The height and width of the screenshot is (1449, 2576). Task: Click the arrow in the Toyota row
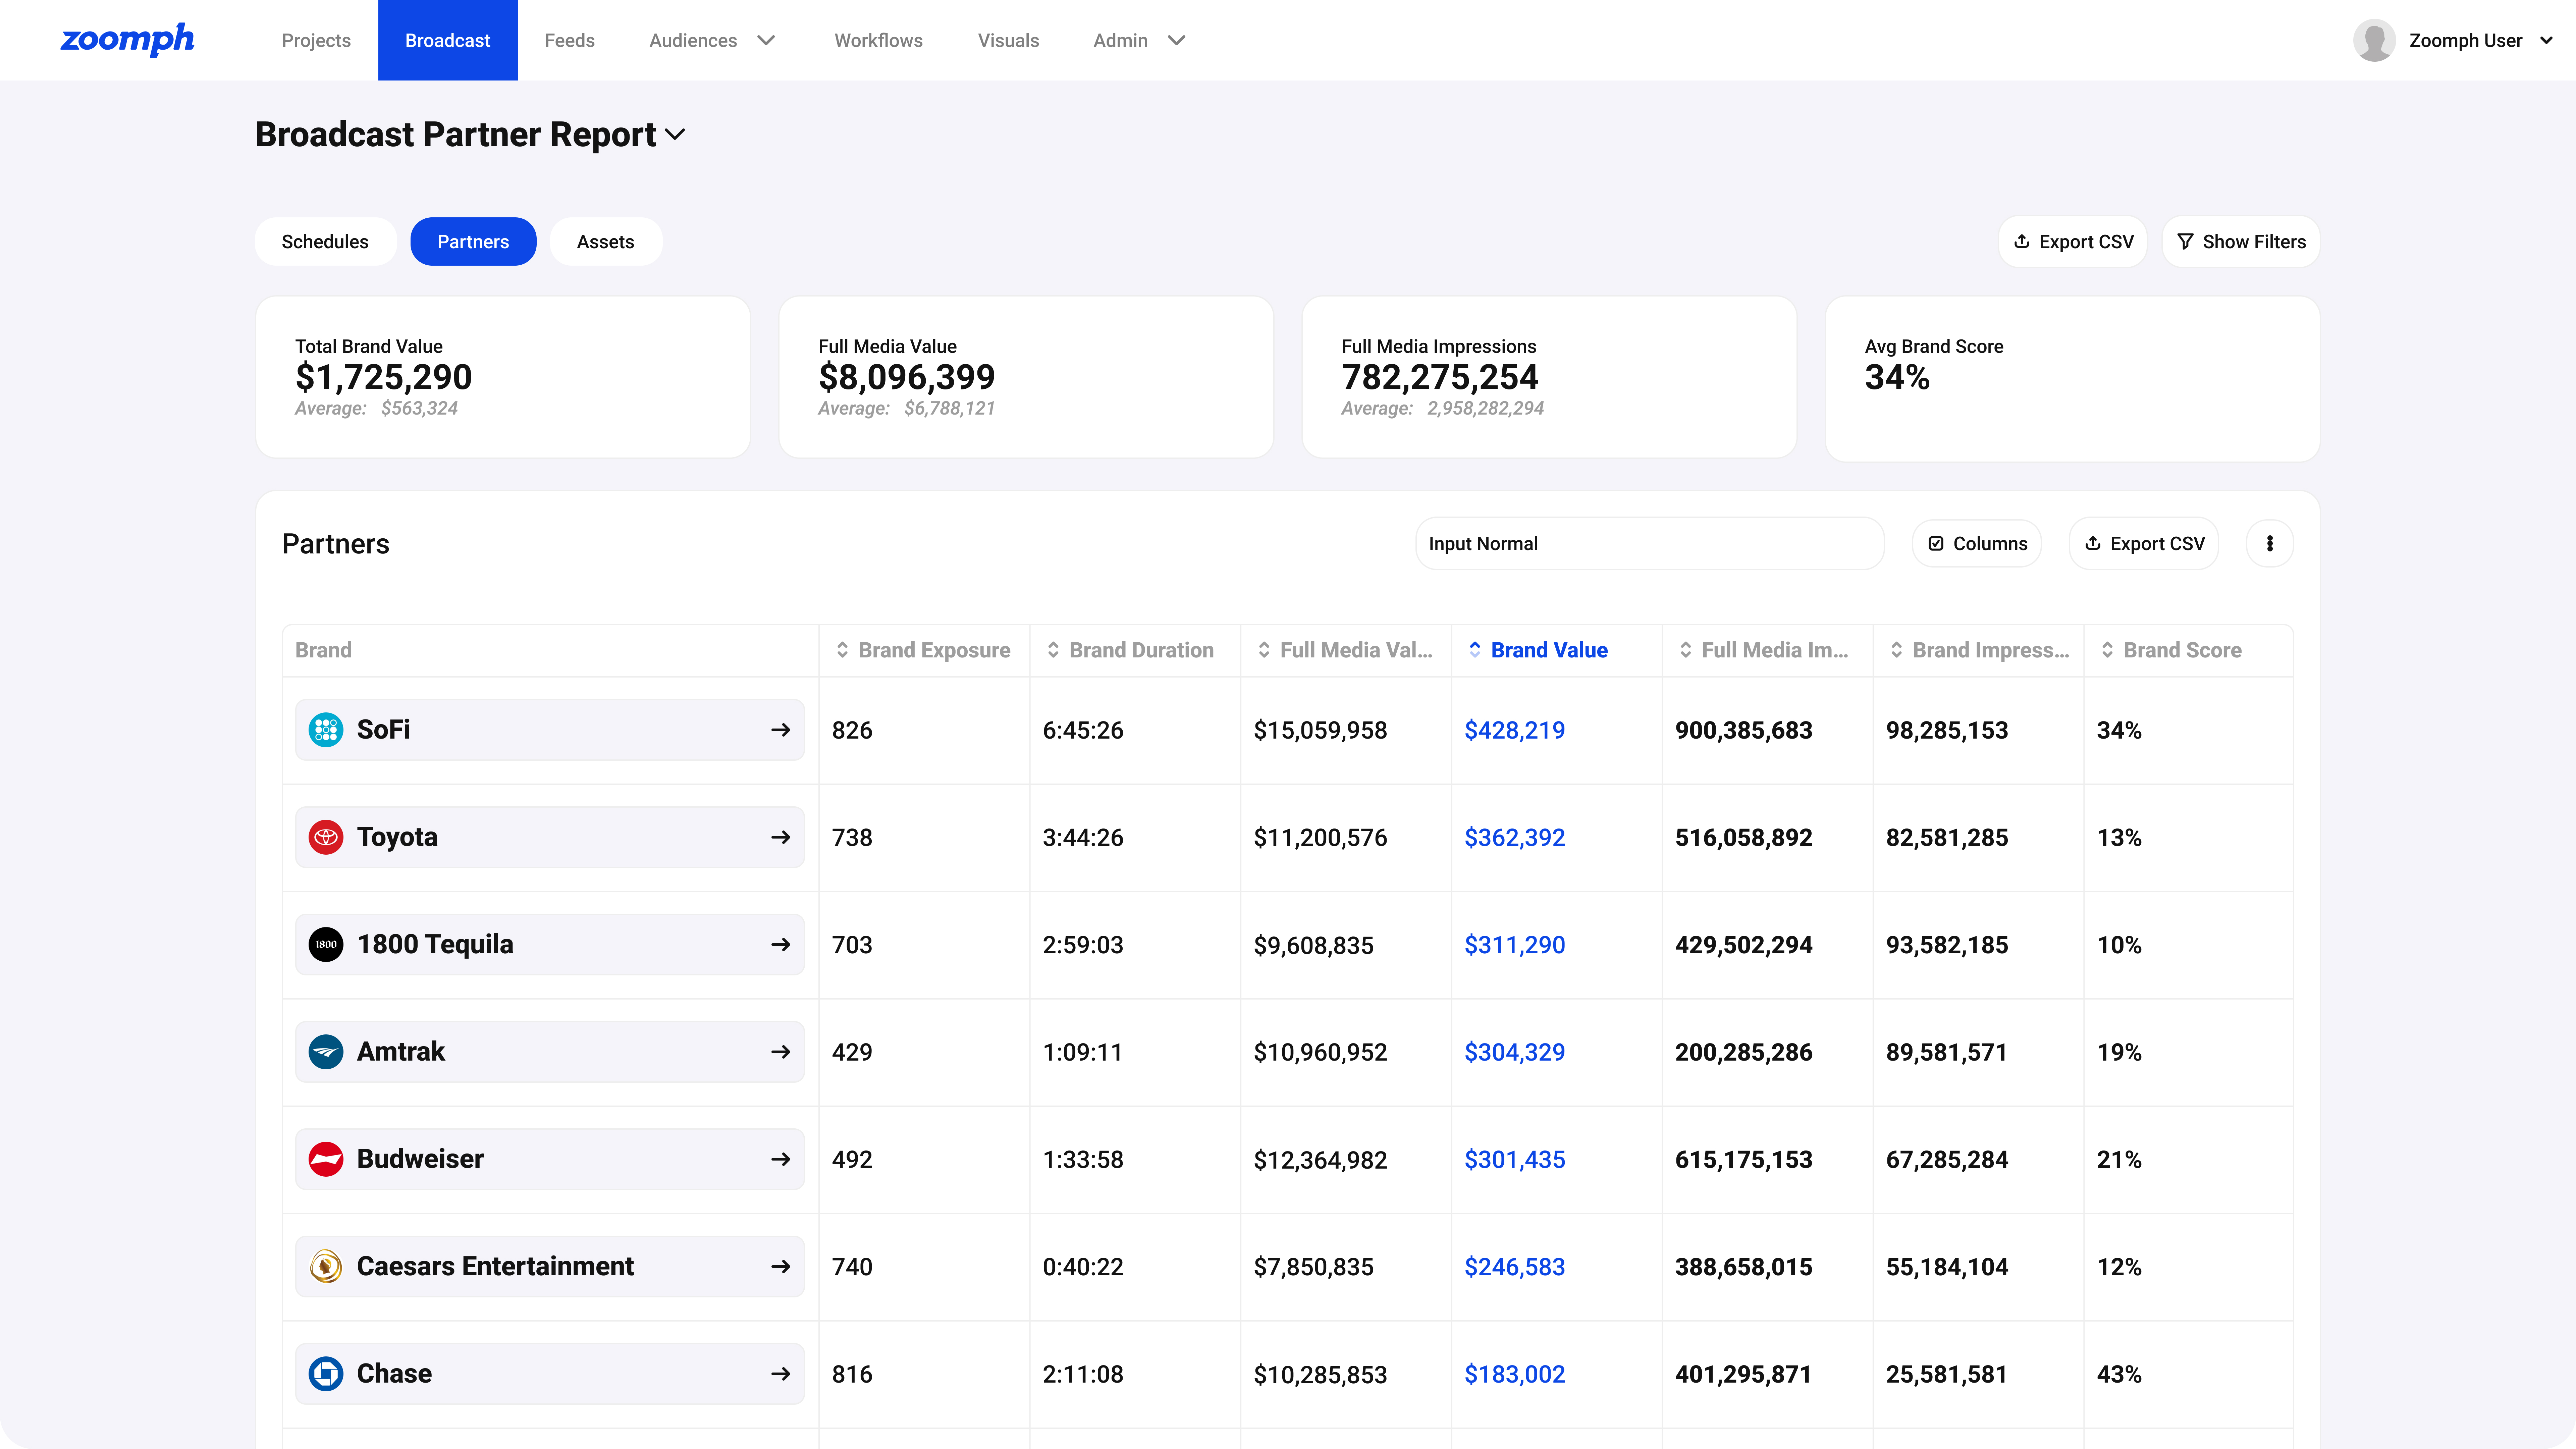click(x=781, y=837)
